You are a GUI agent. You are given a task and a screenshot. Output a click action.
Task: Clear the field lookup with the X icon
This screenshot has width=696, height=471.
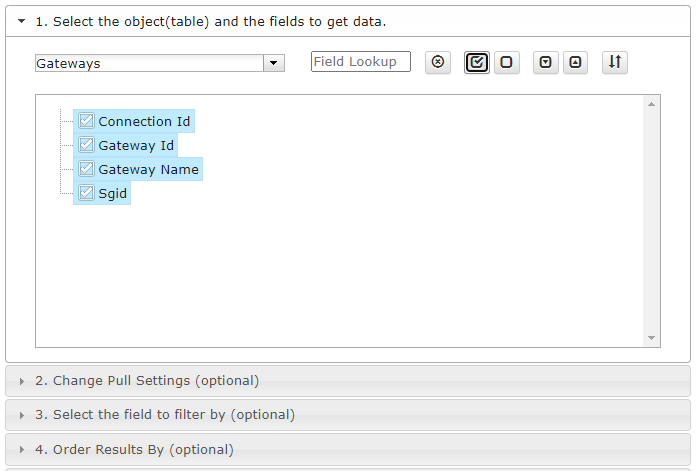coord(438,62)
